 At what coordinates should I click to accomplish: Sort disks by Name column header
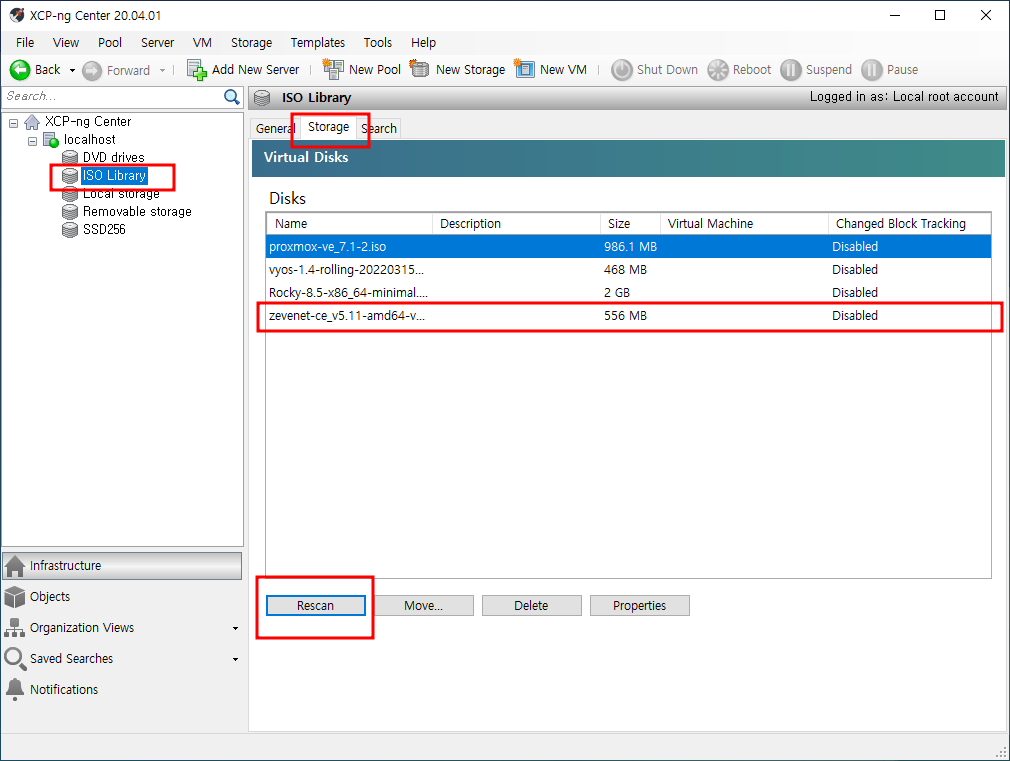349,224
